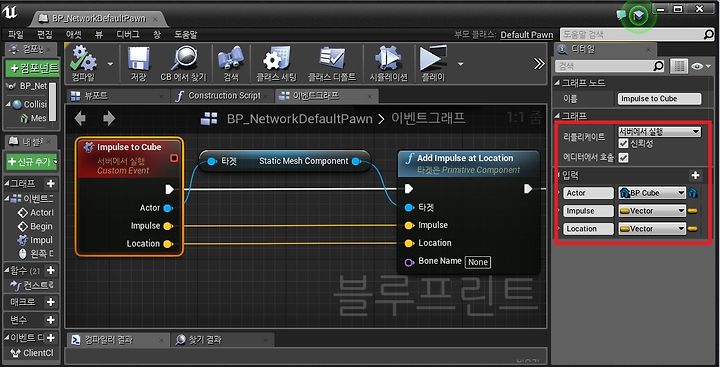Toggle the Reliable checkbox
Viewport: 720px width, 367px height.
point(623,144)
